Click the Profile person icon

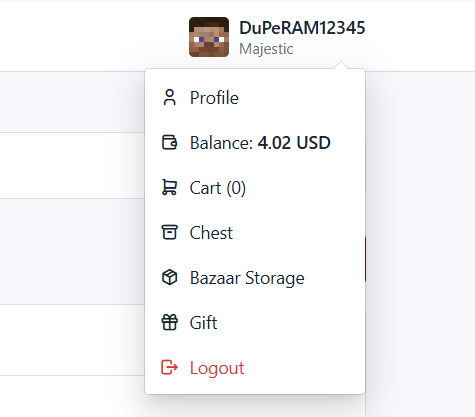tap(169, 98)
